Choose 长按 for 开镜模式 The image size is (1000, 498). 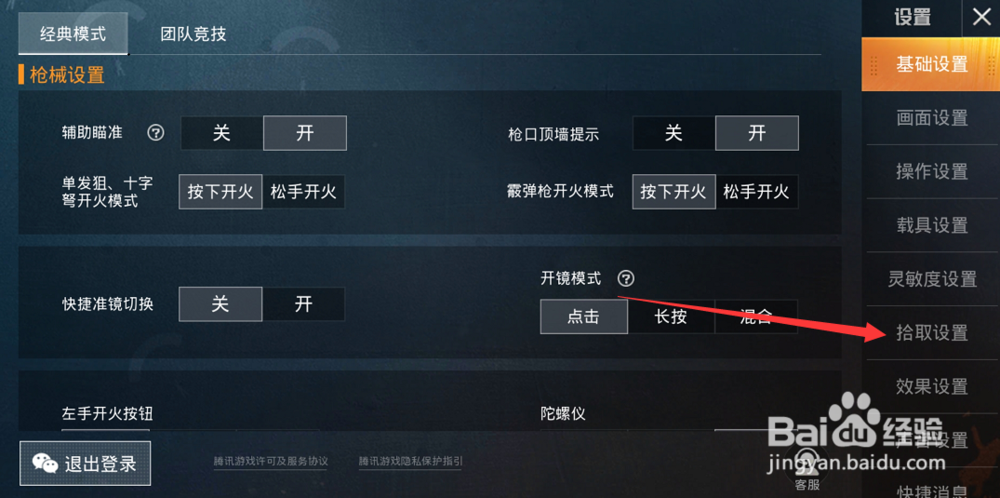click(671, 317)
